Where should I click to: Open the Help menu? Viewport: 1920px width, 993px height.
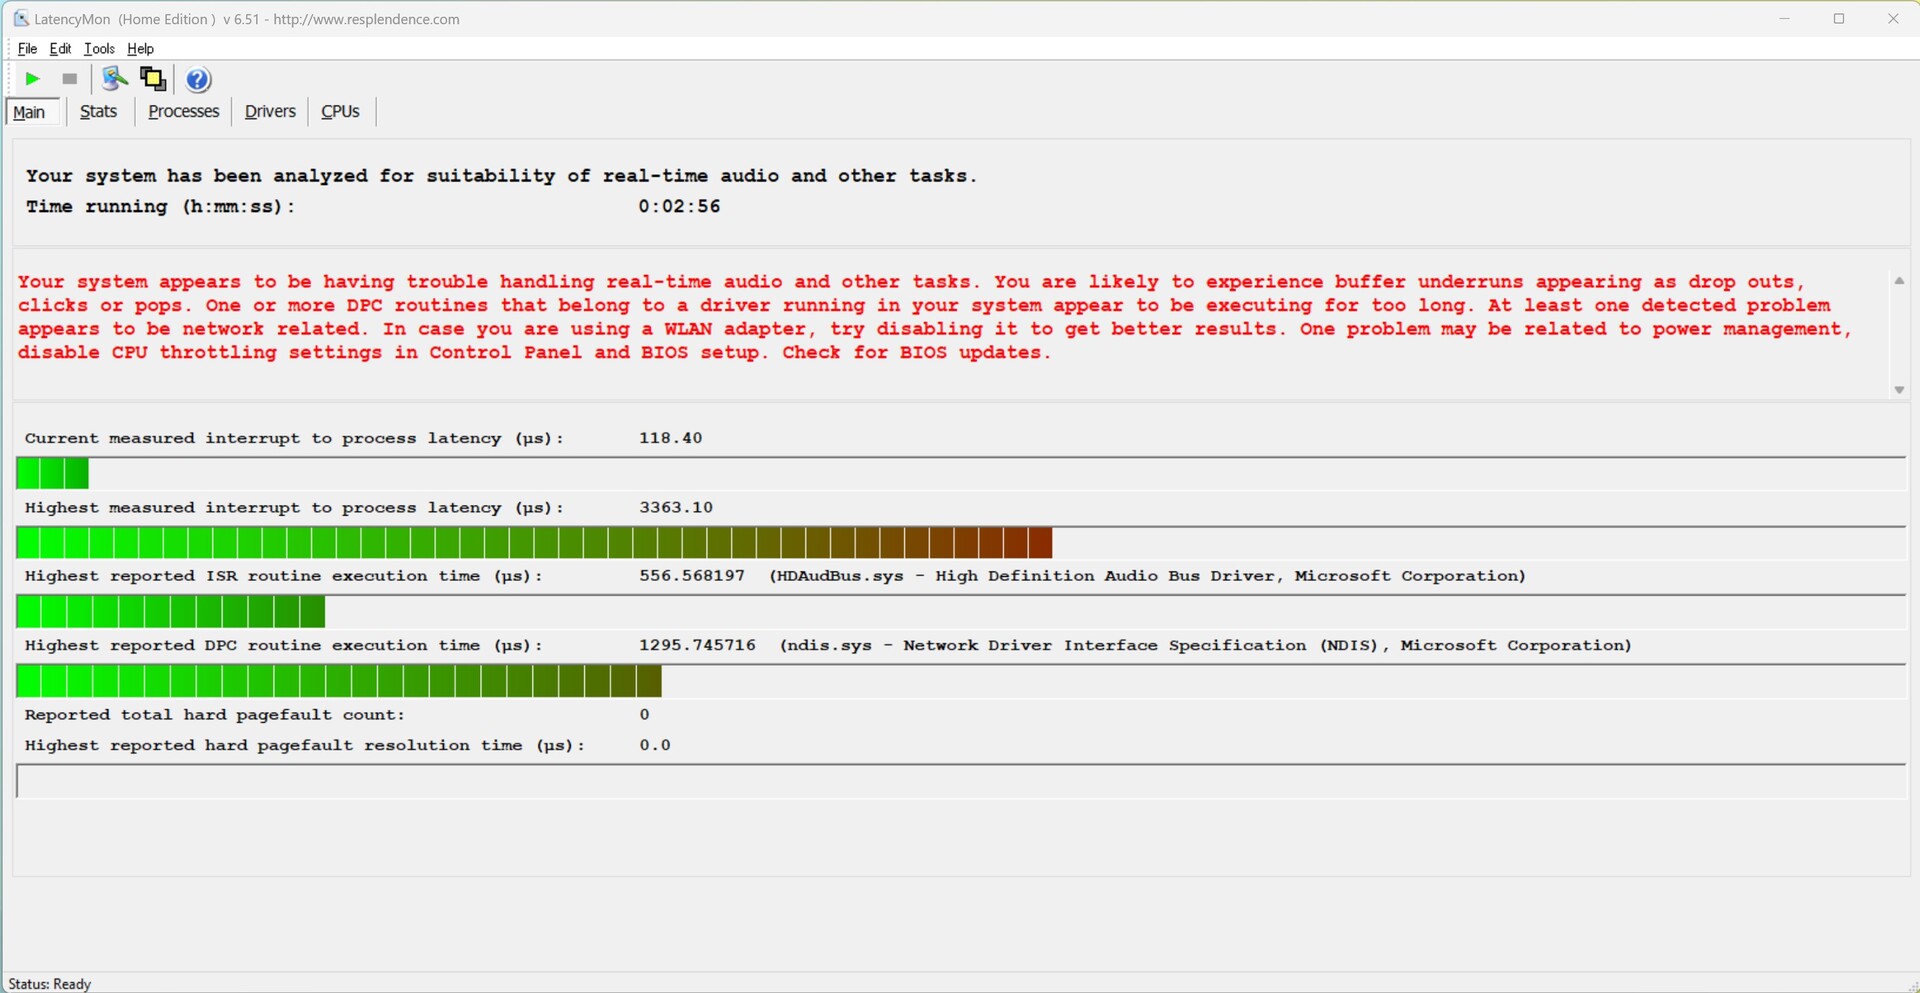pyautogui.click(x=140, y=49)
